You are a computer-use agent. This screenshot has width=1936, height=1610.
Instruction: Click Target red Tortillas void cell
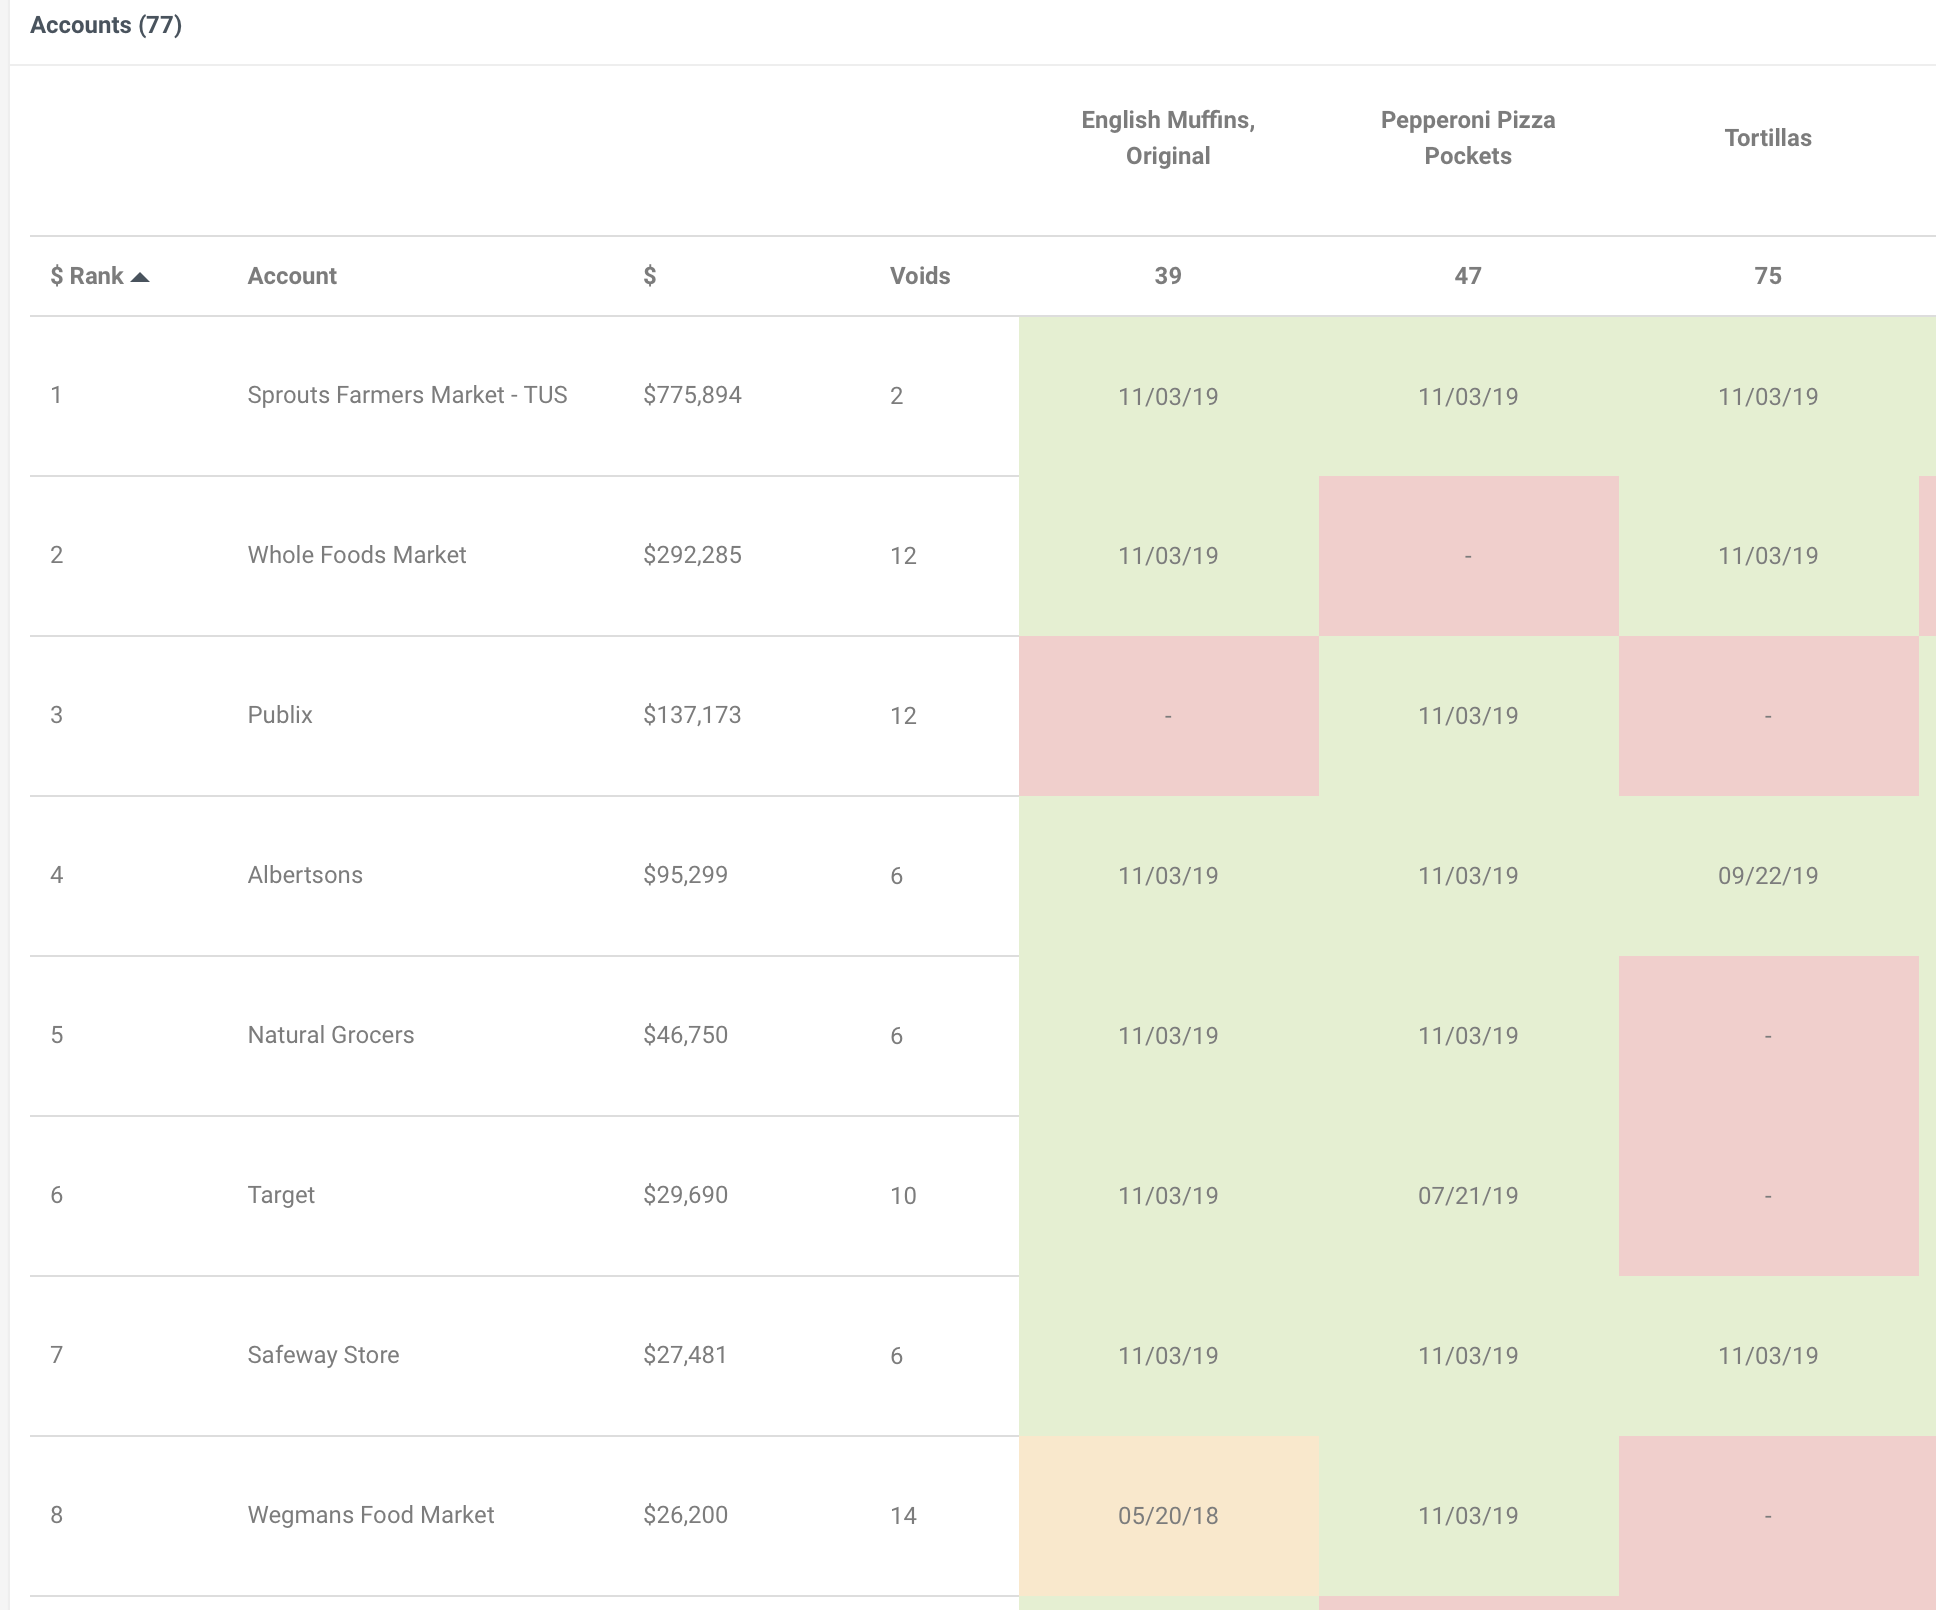1768,1196
